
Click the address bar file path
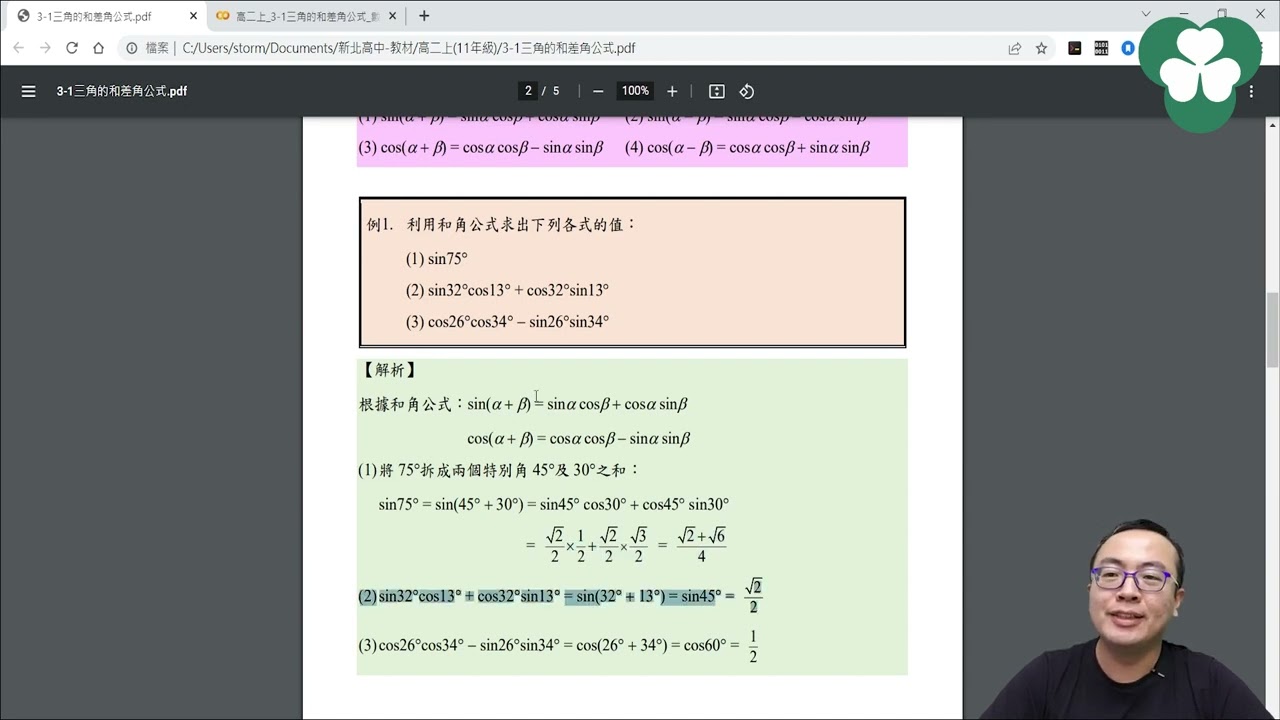[409, 48]
